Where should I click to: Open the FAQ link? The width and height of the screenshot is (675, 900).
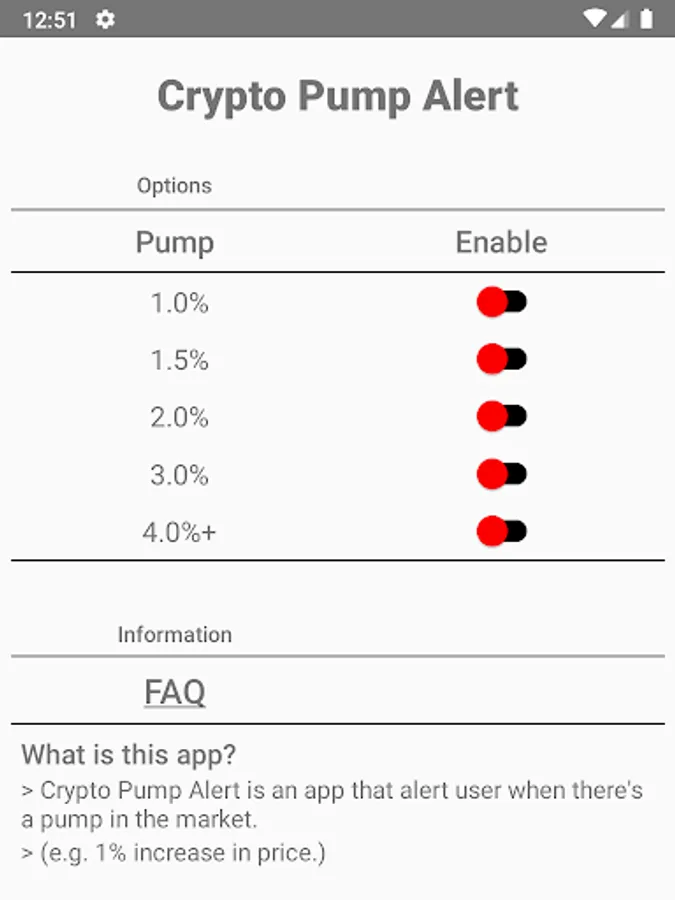(175, 692)
